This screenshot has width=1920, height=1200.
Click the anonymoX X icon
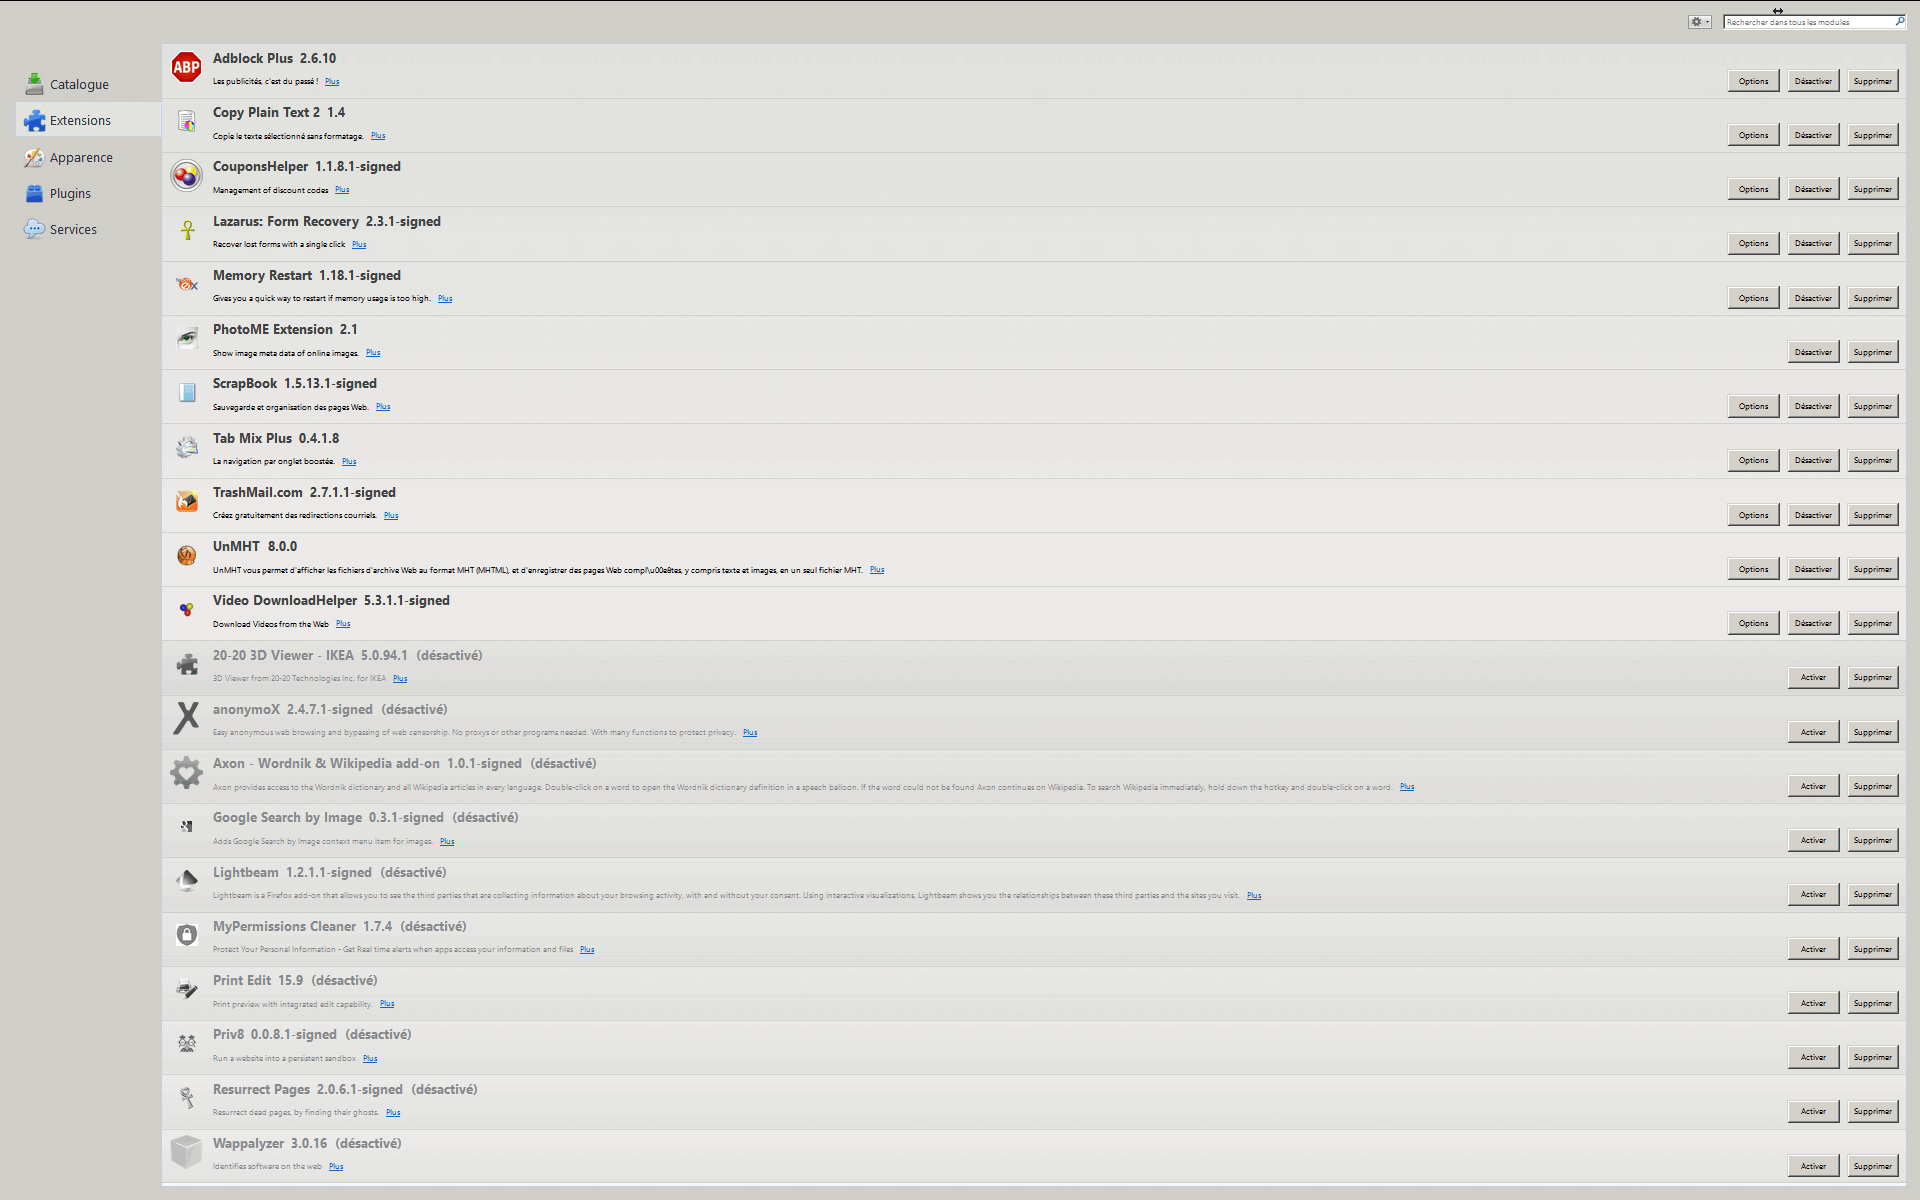186,718
